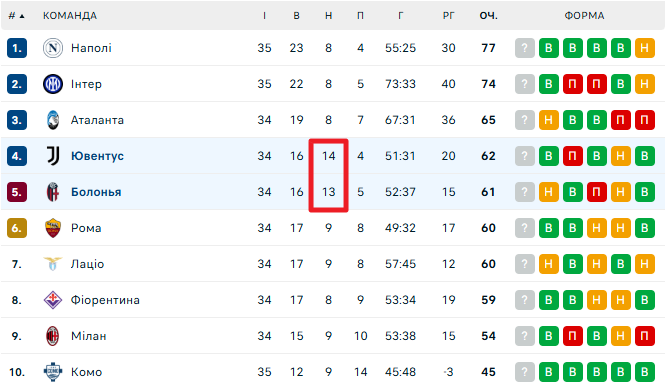Open the Болонья team link

[x=96, y=192]
